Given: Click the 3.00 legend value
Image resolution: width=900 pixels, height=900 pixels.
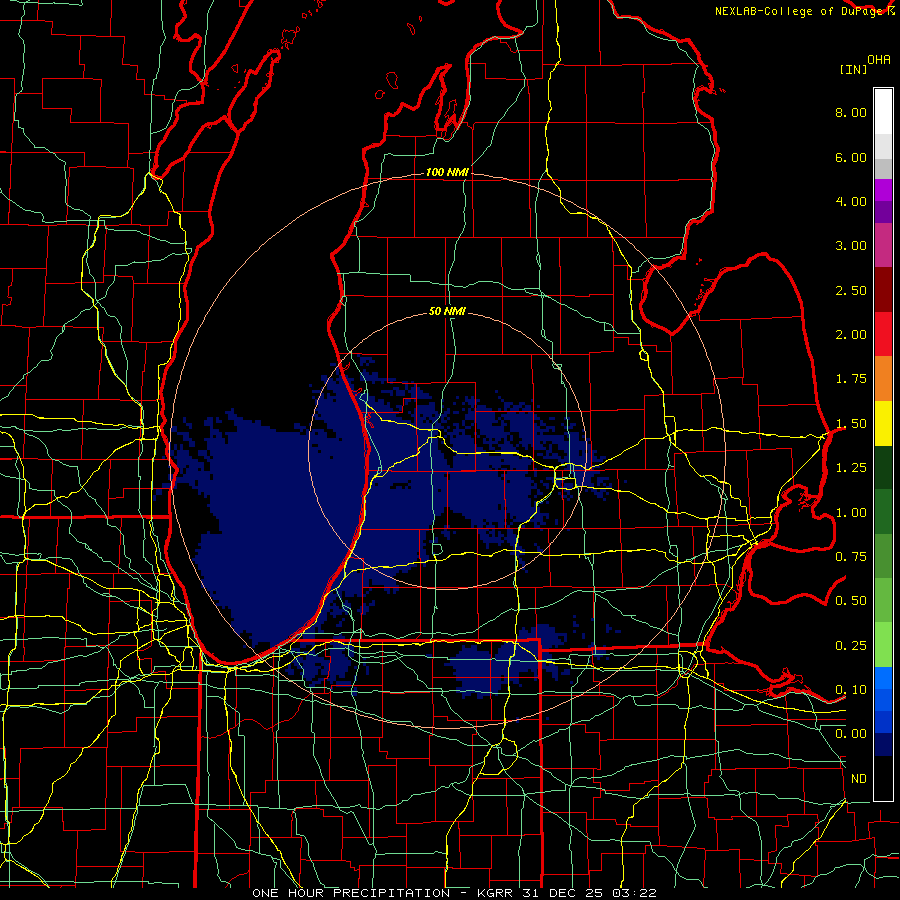Looking at the screenshot, I should point(851,246).
